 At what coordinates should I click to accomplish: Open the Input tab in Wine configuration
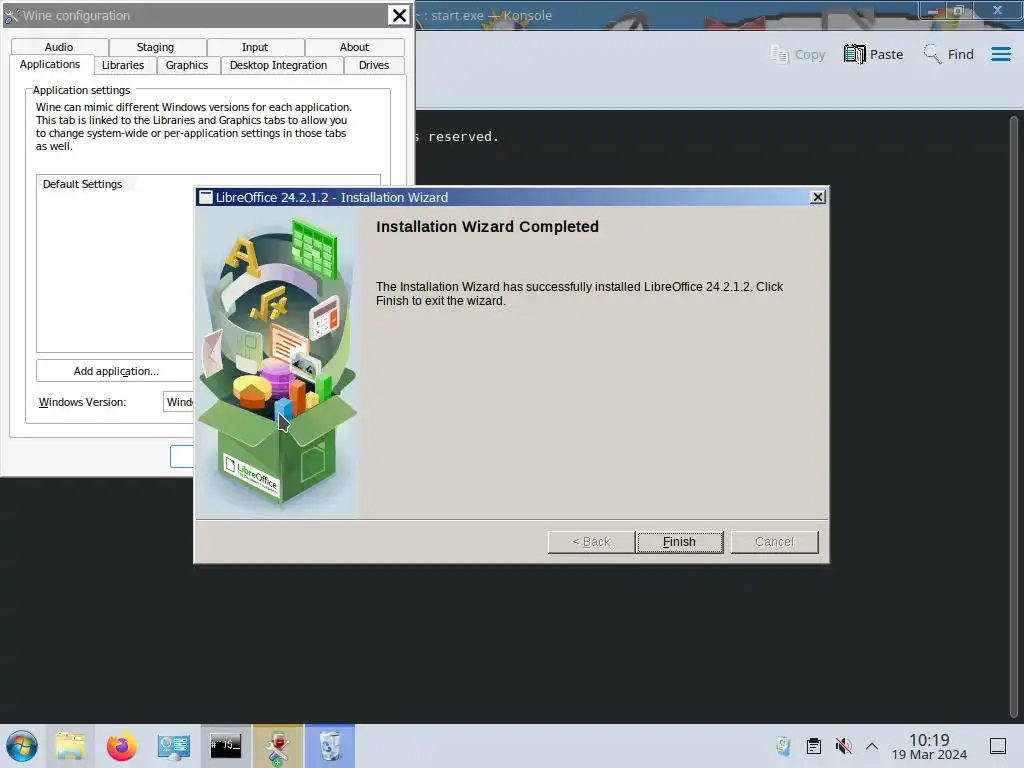tap(255, 47)
